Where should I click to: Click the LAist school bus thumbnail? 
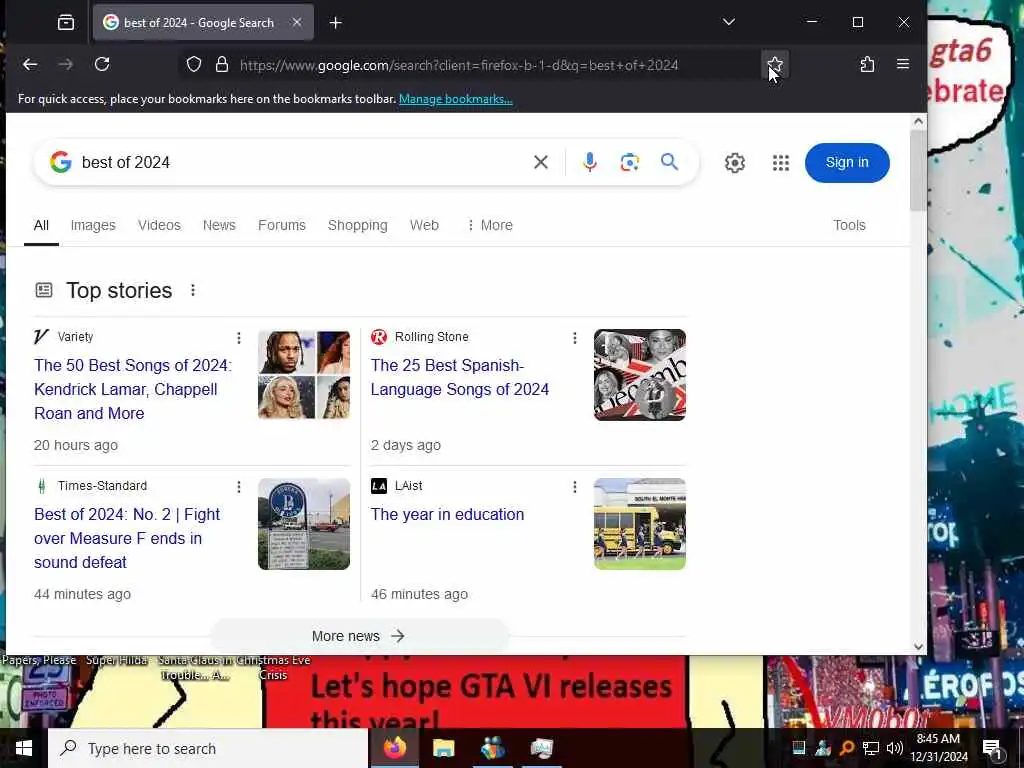click(x=639, y=524)
